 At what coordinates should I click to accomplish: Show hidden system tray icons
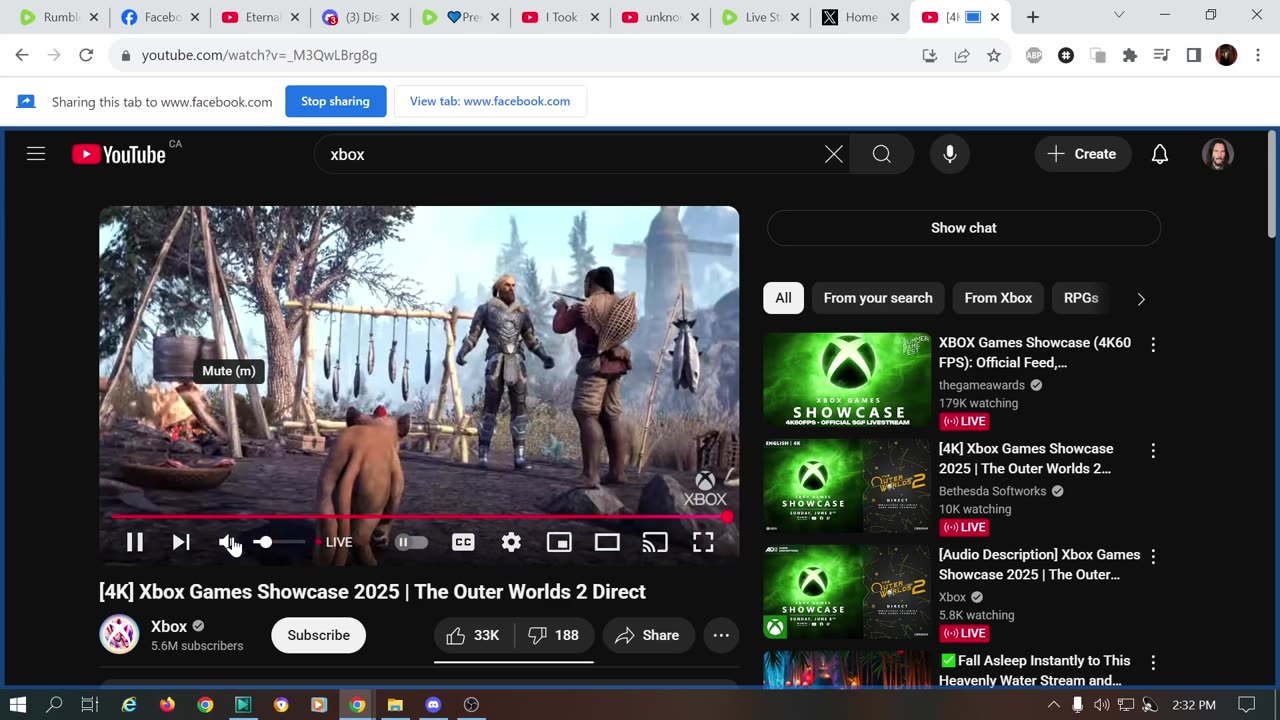pos(1053,704)
